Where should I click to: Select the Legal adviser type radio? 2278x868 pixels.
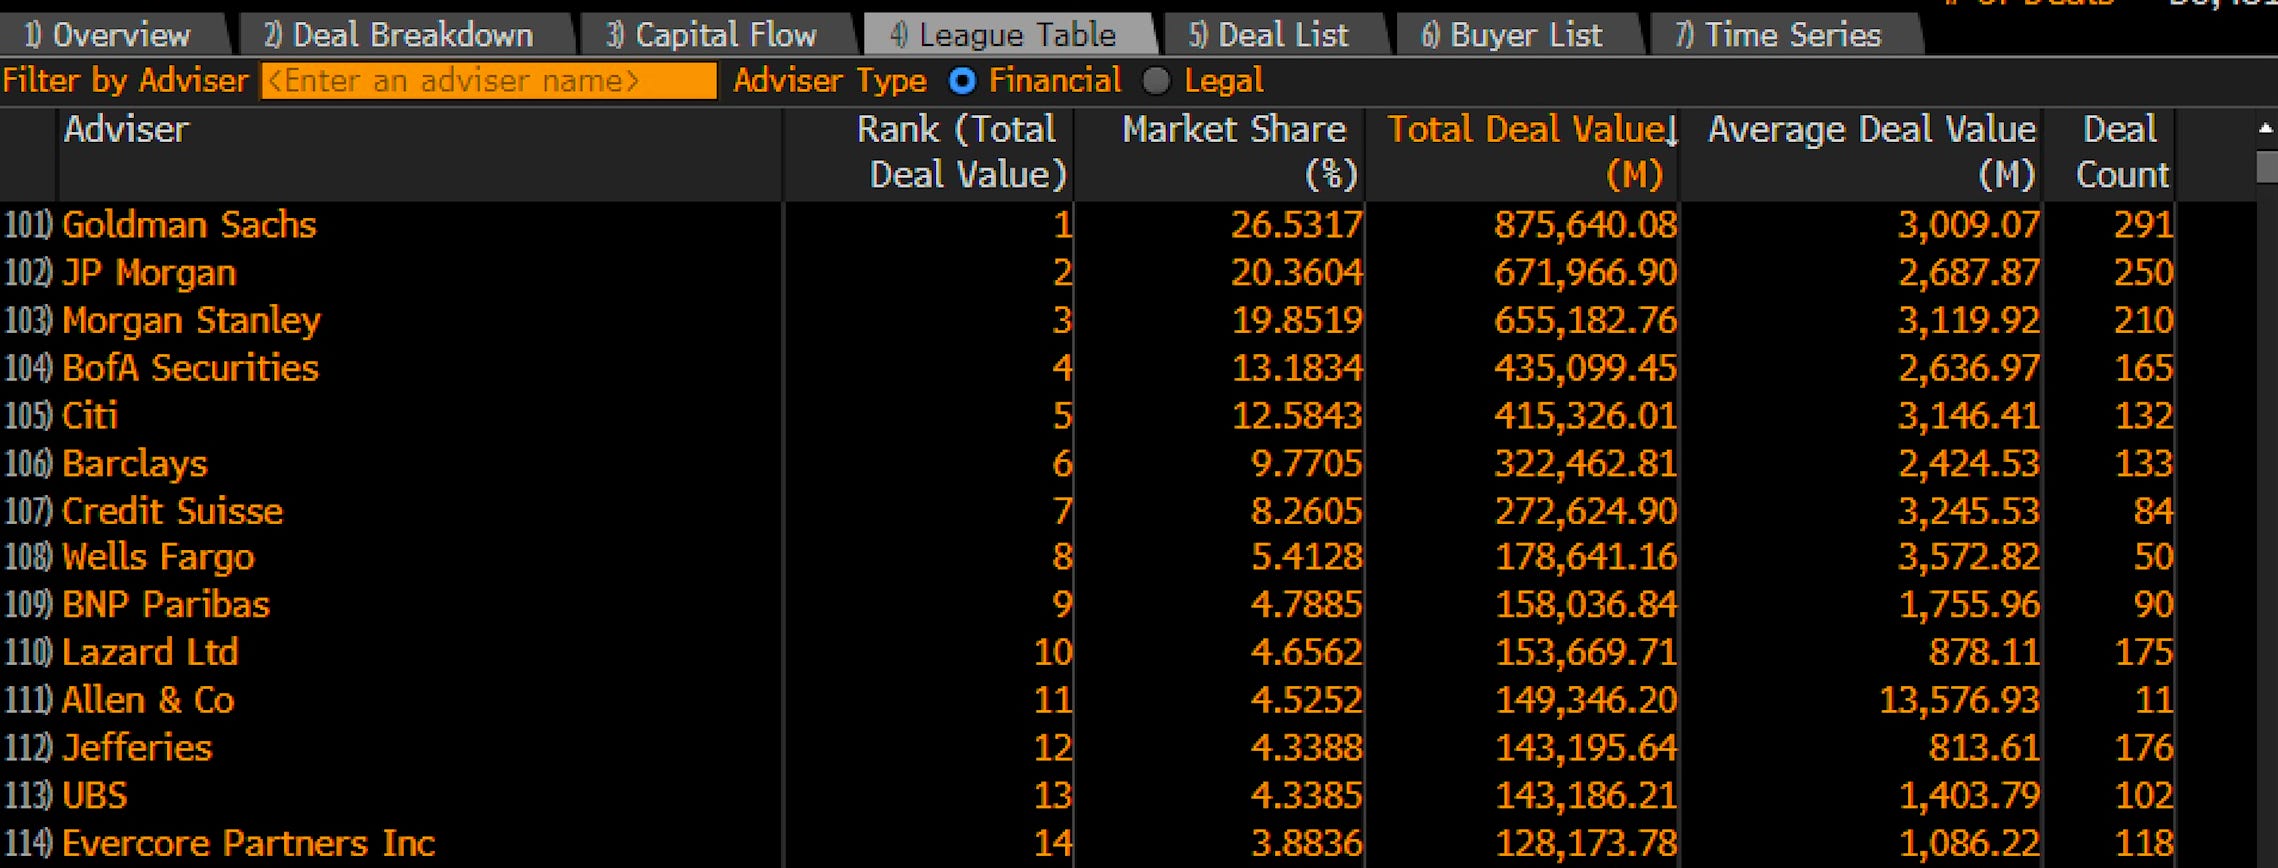1156,81
